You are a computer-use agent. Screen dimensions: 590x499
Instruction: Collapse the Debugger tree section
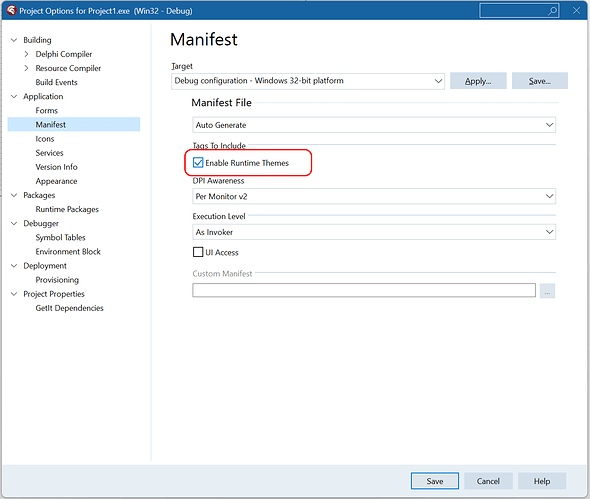click(x=14, y=224)
